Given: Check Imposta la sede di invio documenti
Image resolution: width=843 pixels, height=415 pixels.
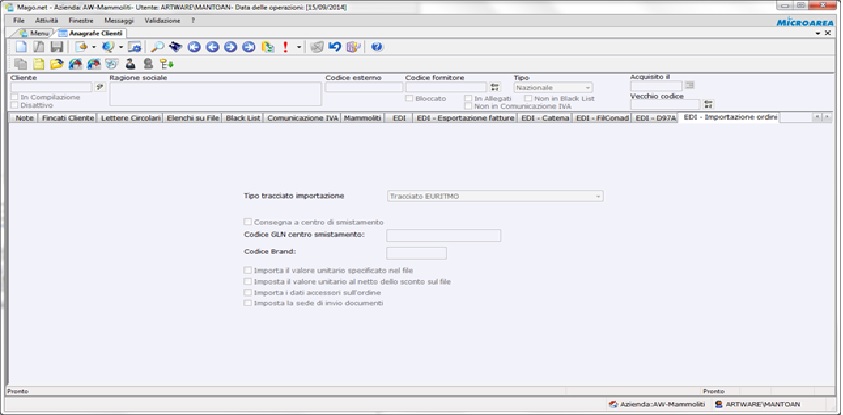Looking at the screenshot, I should click(248, 302).
